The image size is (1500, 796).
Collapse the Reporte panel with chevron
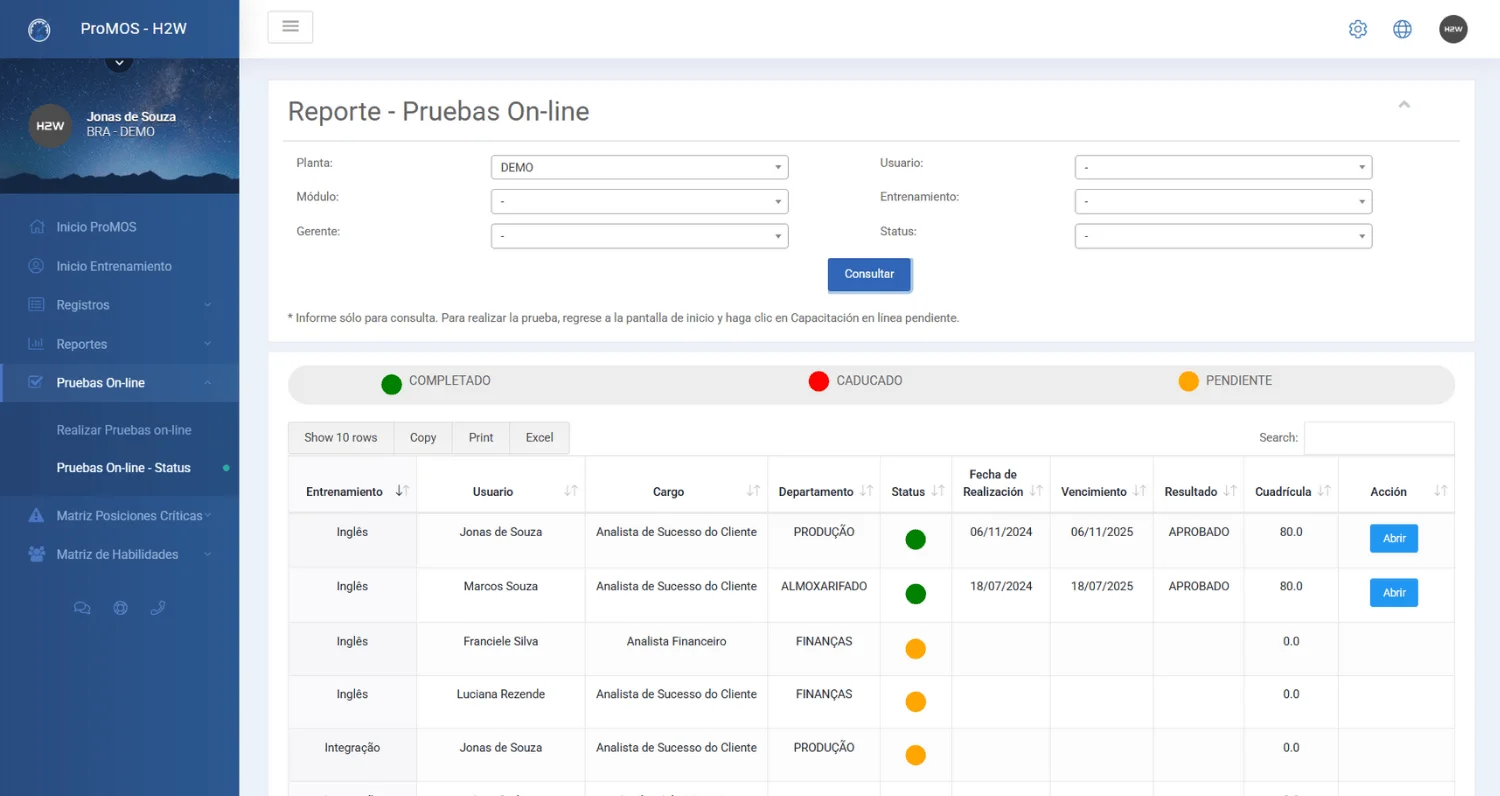[1404, 104]
